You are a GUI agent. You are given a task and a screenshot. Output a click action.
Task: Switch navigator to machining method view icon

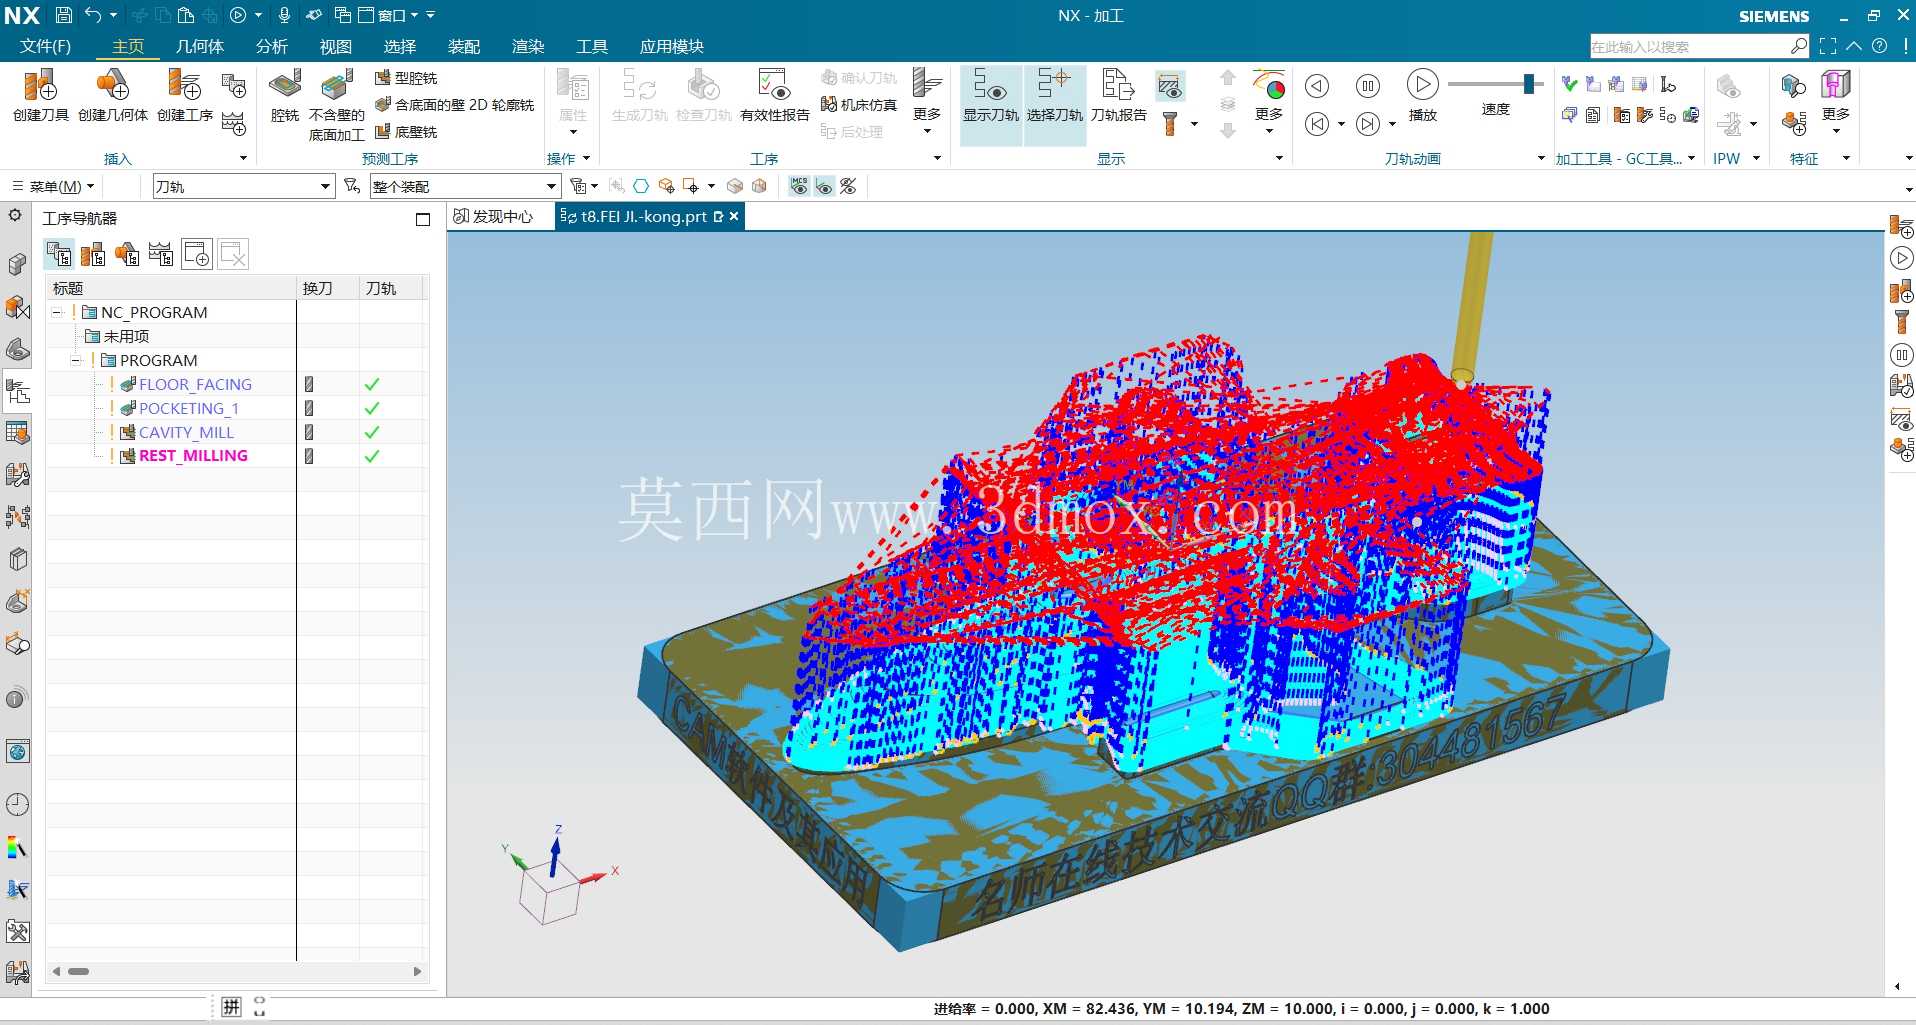[x=161, y=254]
